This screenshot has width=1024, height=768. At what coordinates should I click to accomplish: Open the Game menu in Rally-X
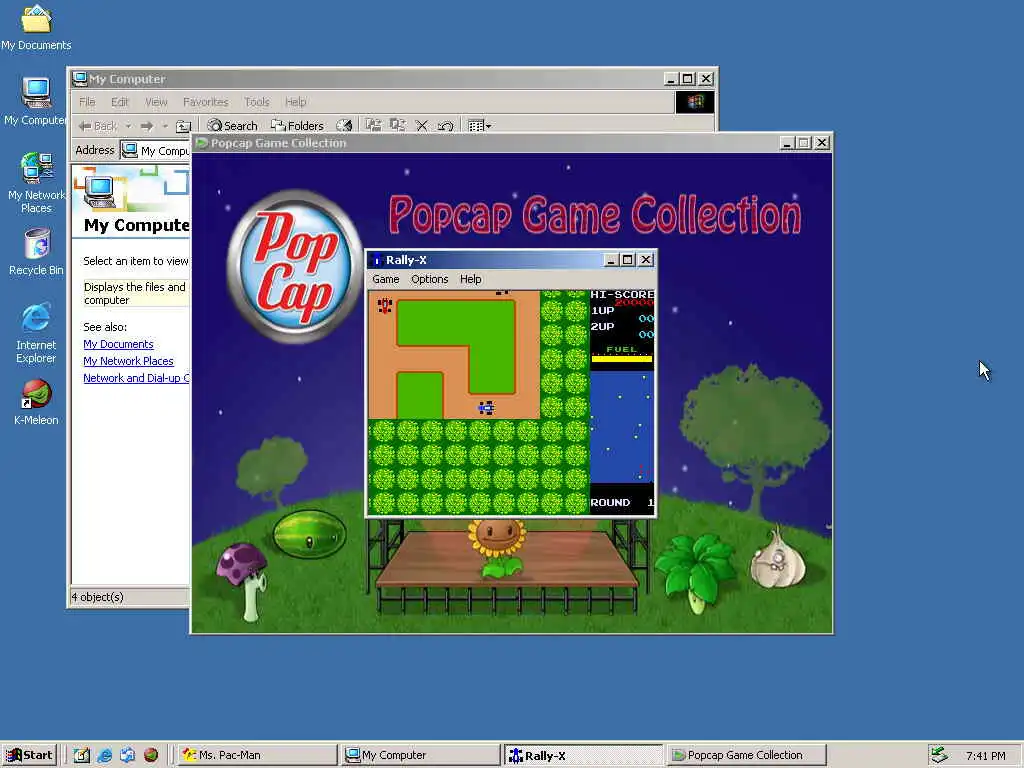385,279
